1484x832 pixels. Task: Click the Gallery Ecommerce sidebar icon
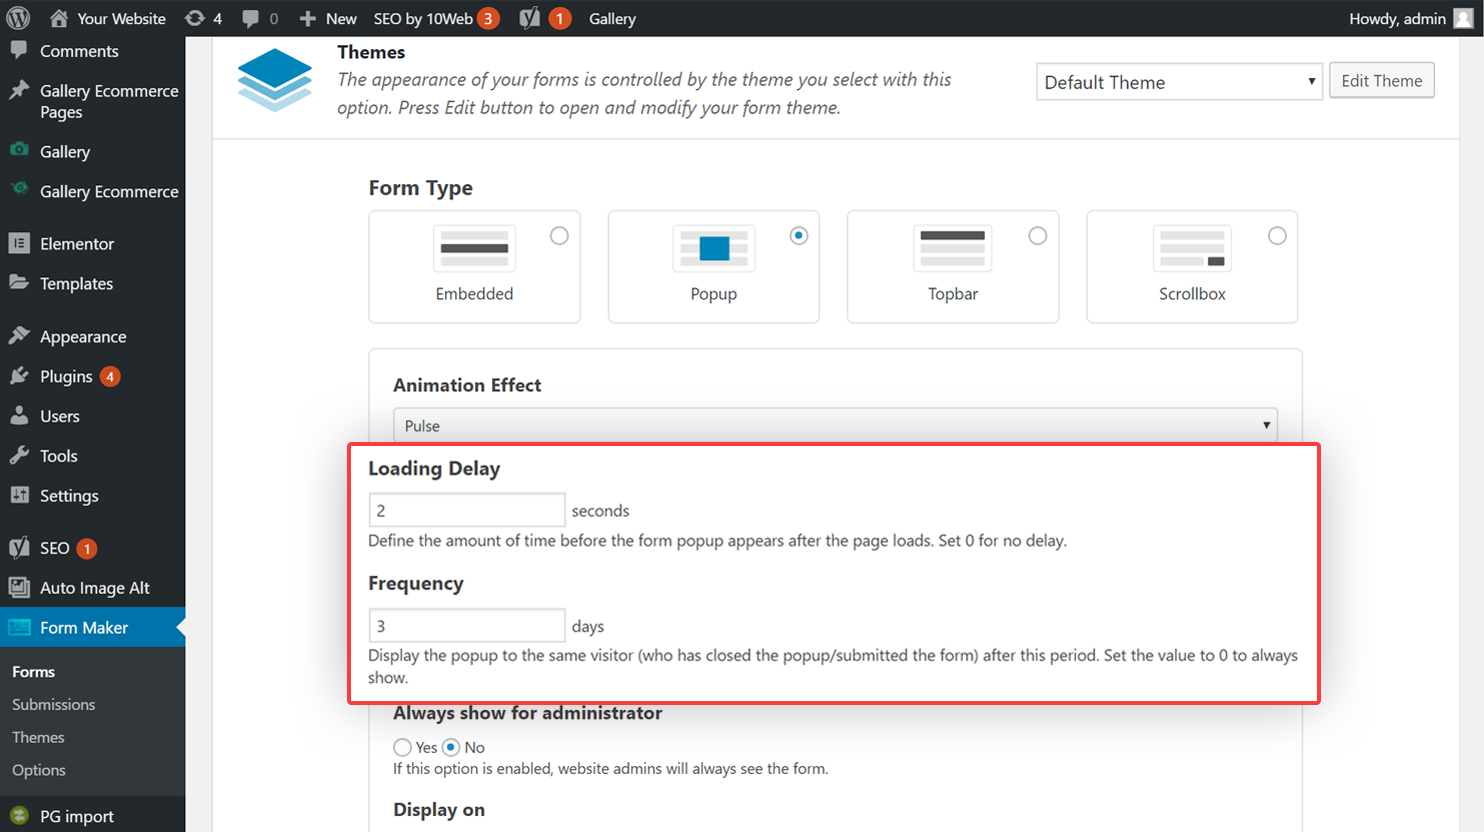click(x=19, y=188)
